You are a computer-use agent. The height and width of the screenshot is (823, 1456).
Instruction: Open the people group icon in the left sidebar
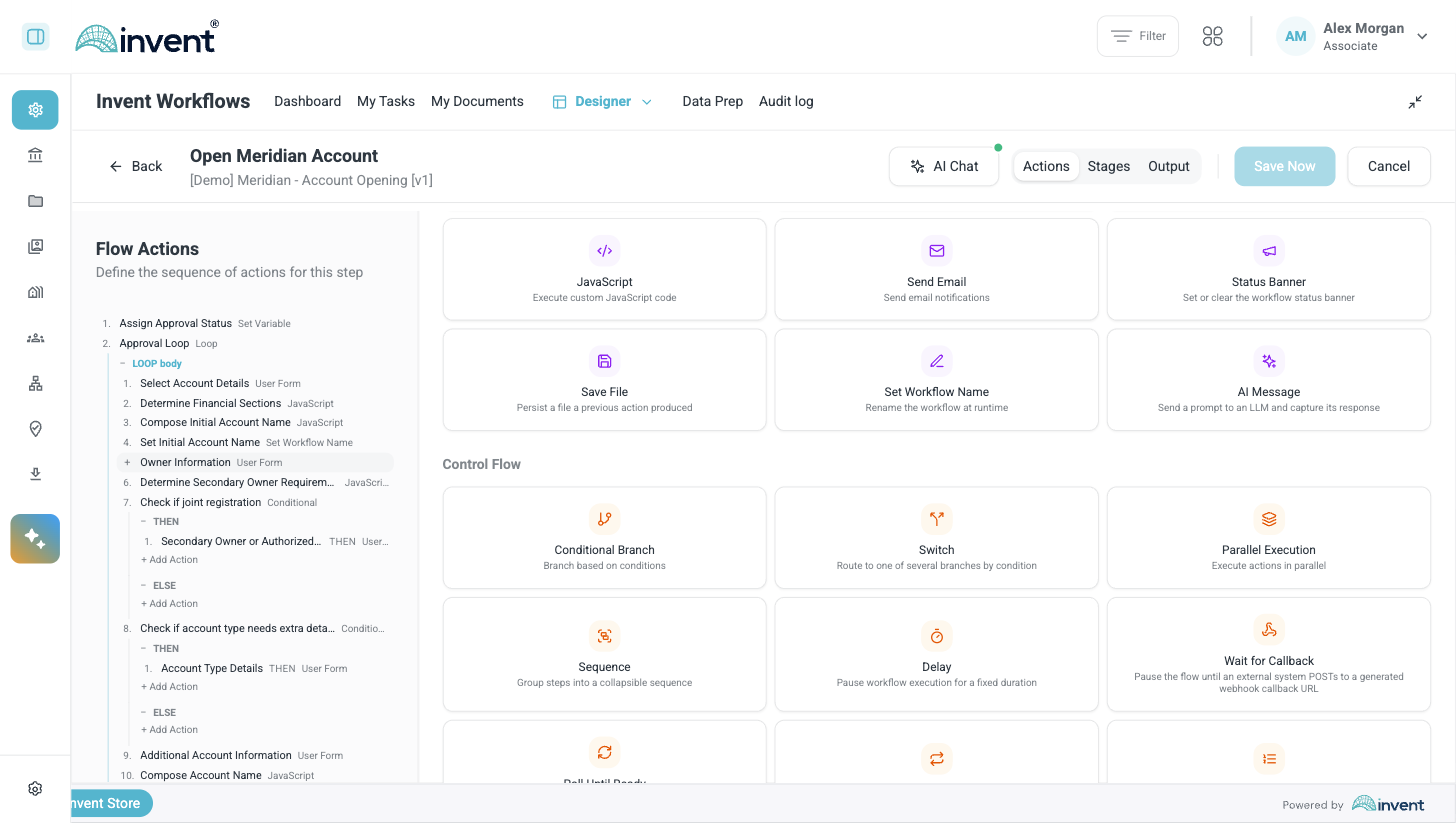coord(35,338)
